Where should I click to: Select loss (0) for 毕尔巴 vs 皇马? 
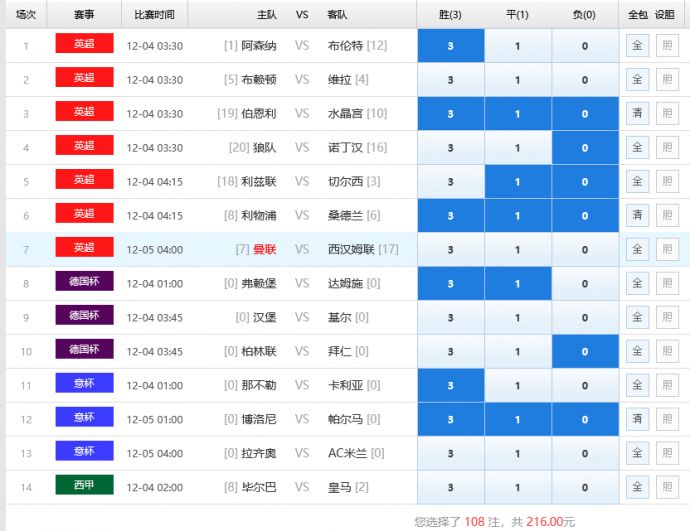pyautogui.click(x=585, y=488)
